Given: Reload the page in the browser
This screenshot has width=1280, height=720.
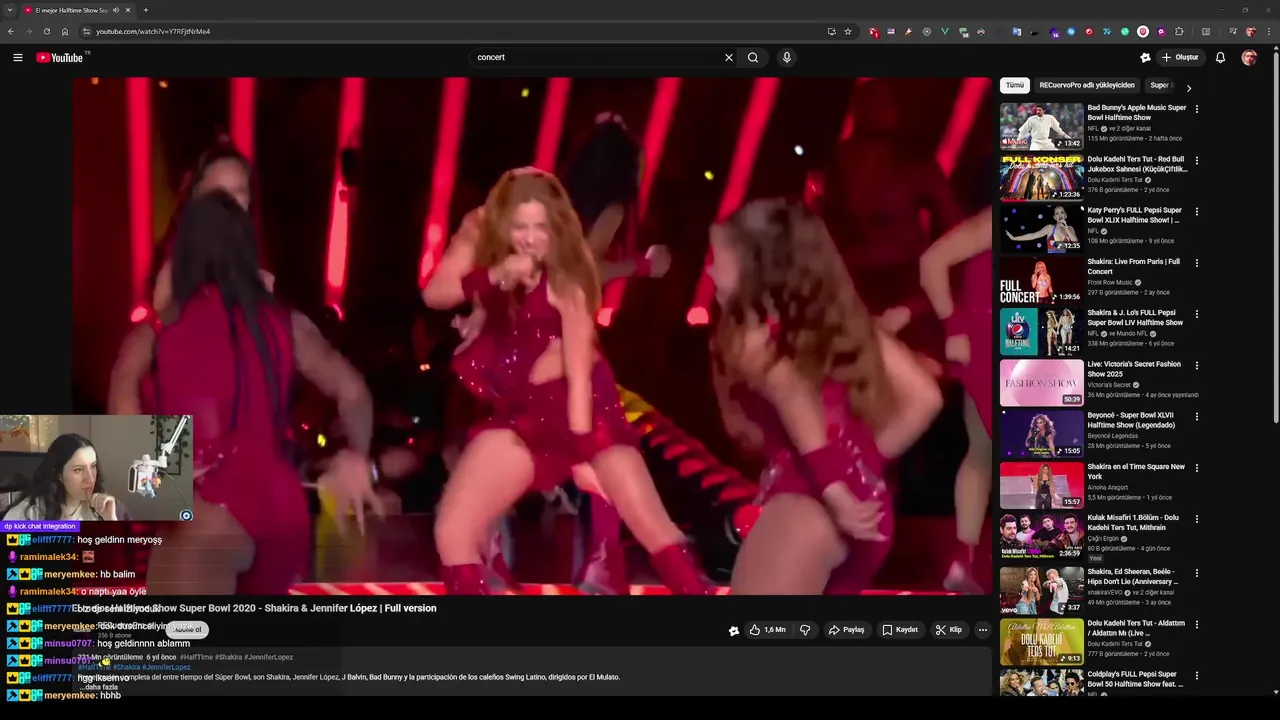Looking at the screenshot, I should tap(46, 31).
